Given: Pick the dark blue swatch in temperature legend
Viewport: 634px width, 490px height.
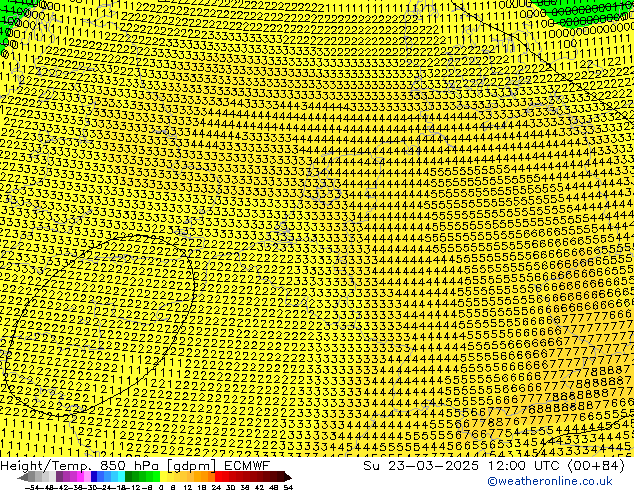Looking at the screenshot, I should pyautogui.click(x=94, y=477).
